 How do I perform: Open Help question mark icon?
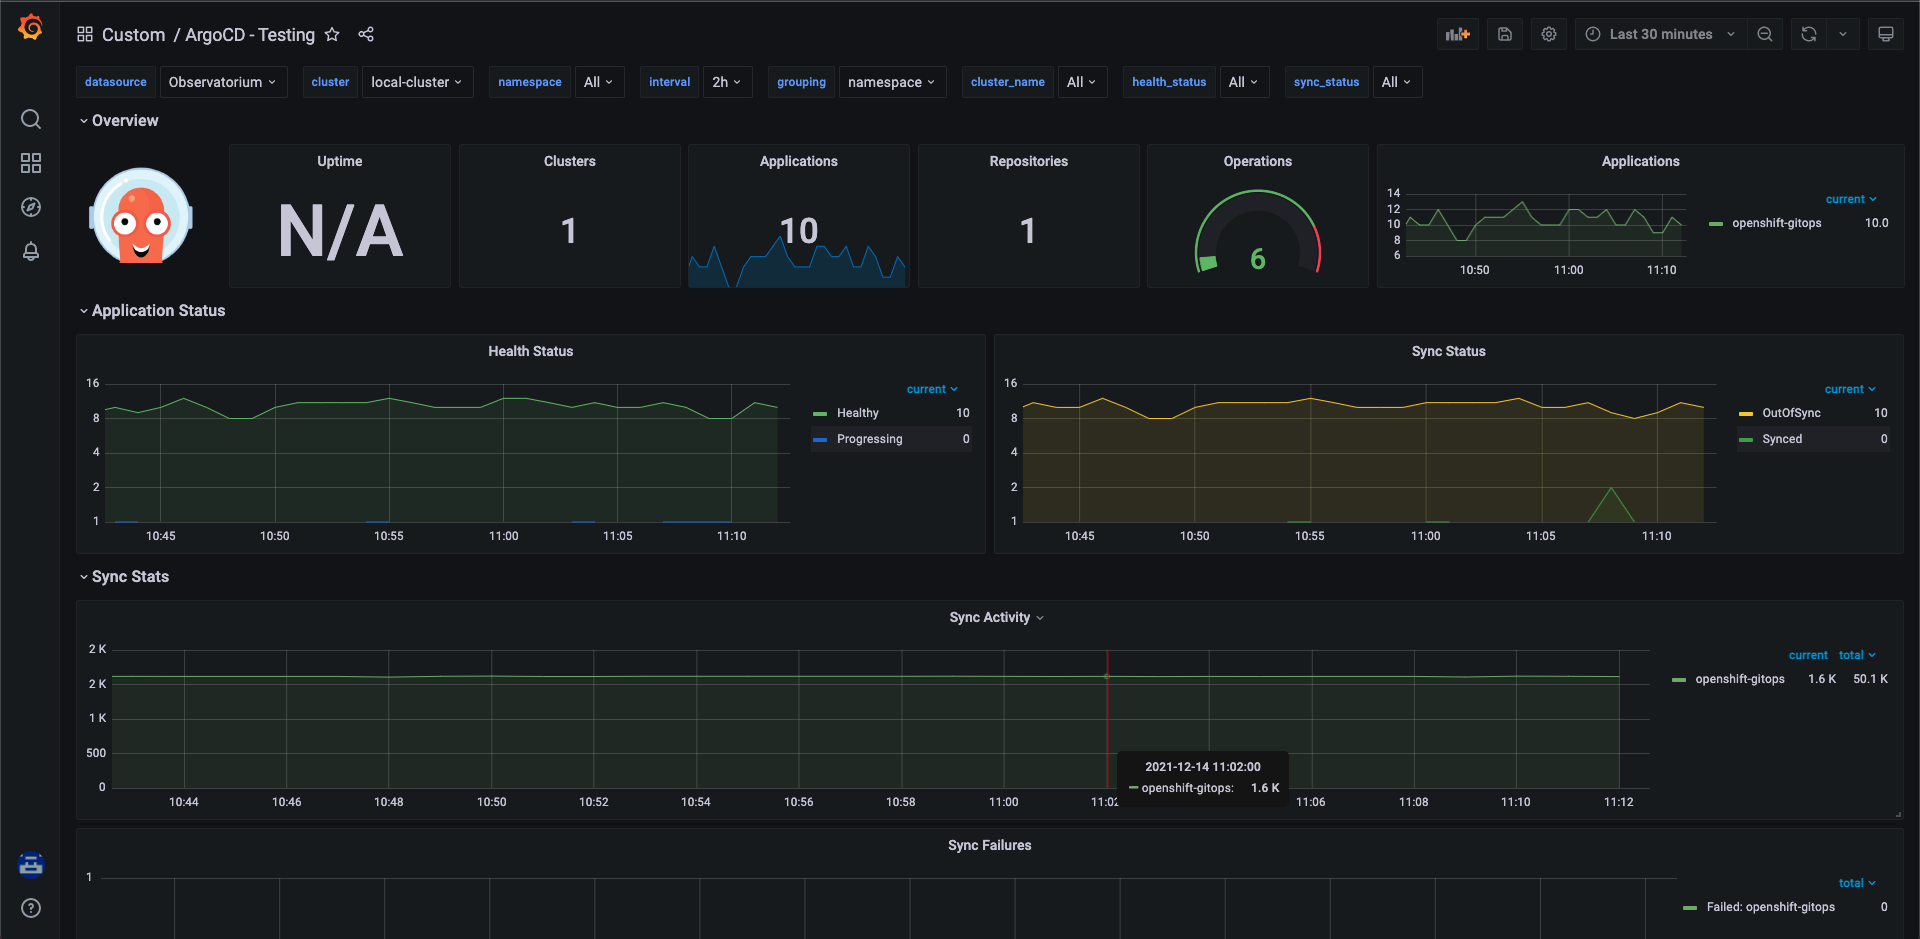(31, 908)
